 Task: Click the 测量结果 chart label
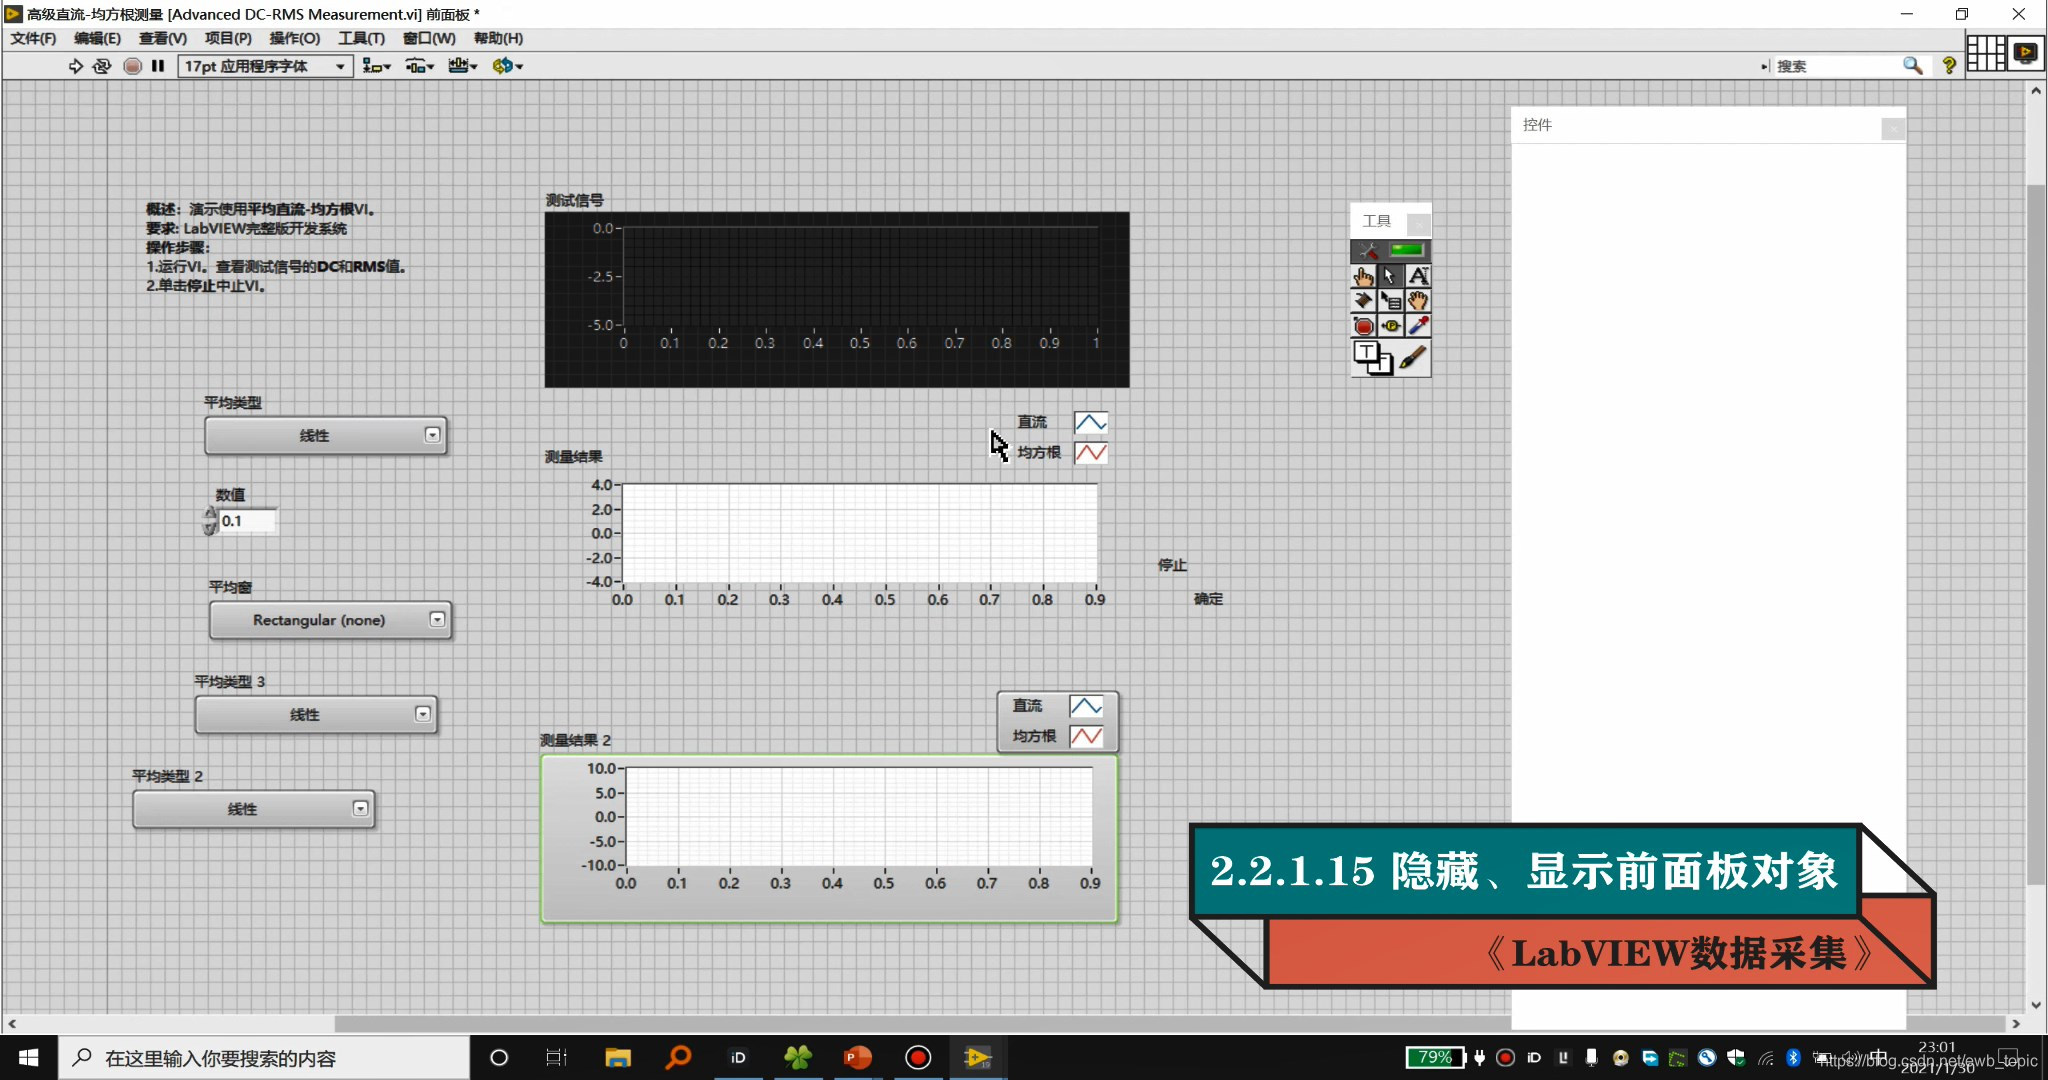click(574, 457)
